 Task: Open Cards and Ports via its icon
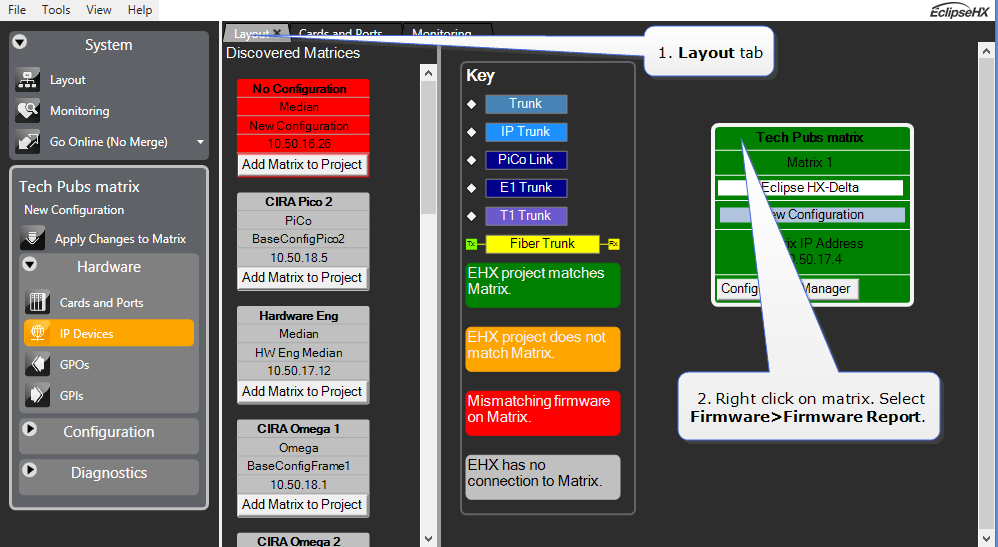pos(38,302)
